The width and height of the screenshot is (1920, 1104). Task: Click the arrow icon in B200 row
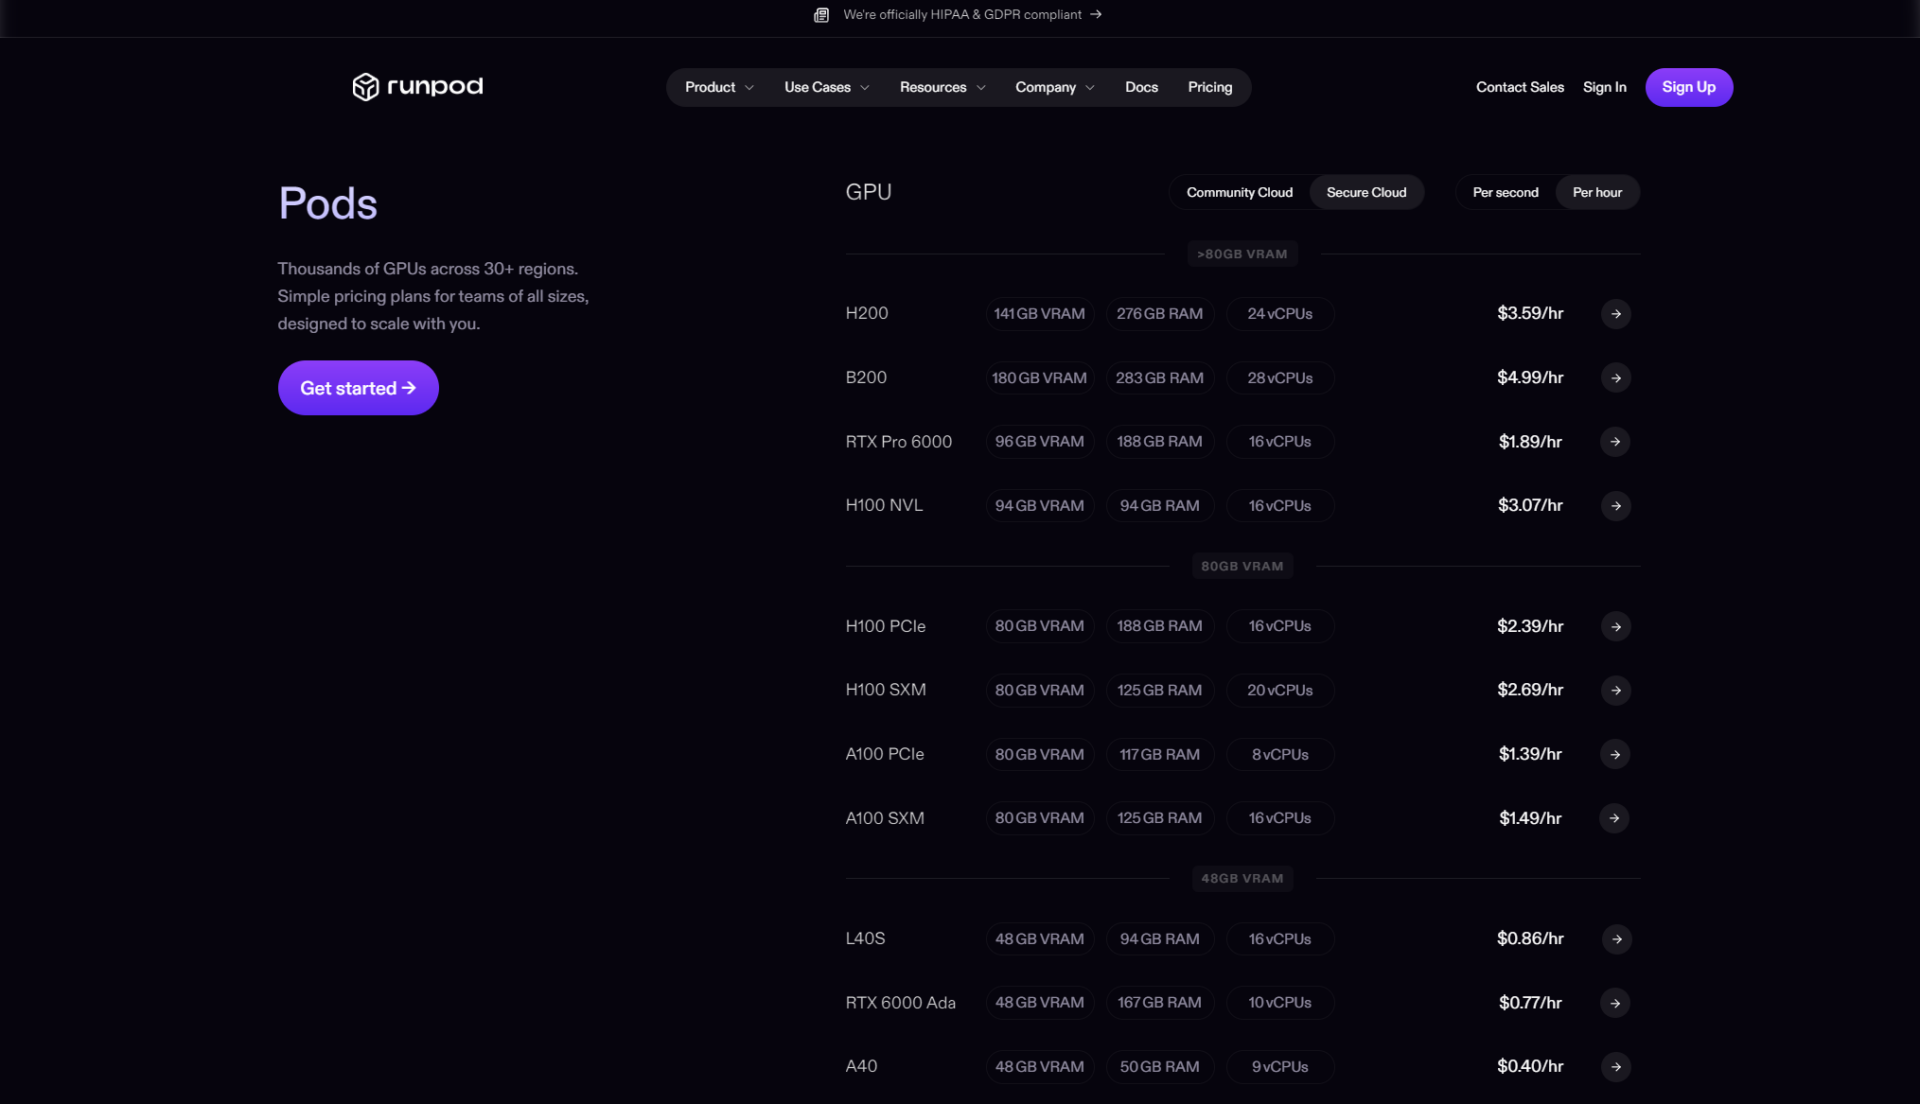(x=1615, y=378)
